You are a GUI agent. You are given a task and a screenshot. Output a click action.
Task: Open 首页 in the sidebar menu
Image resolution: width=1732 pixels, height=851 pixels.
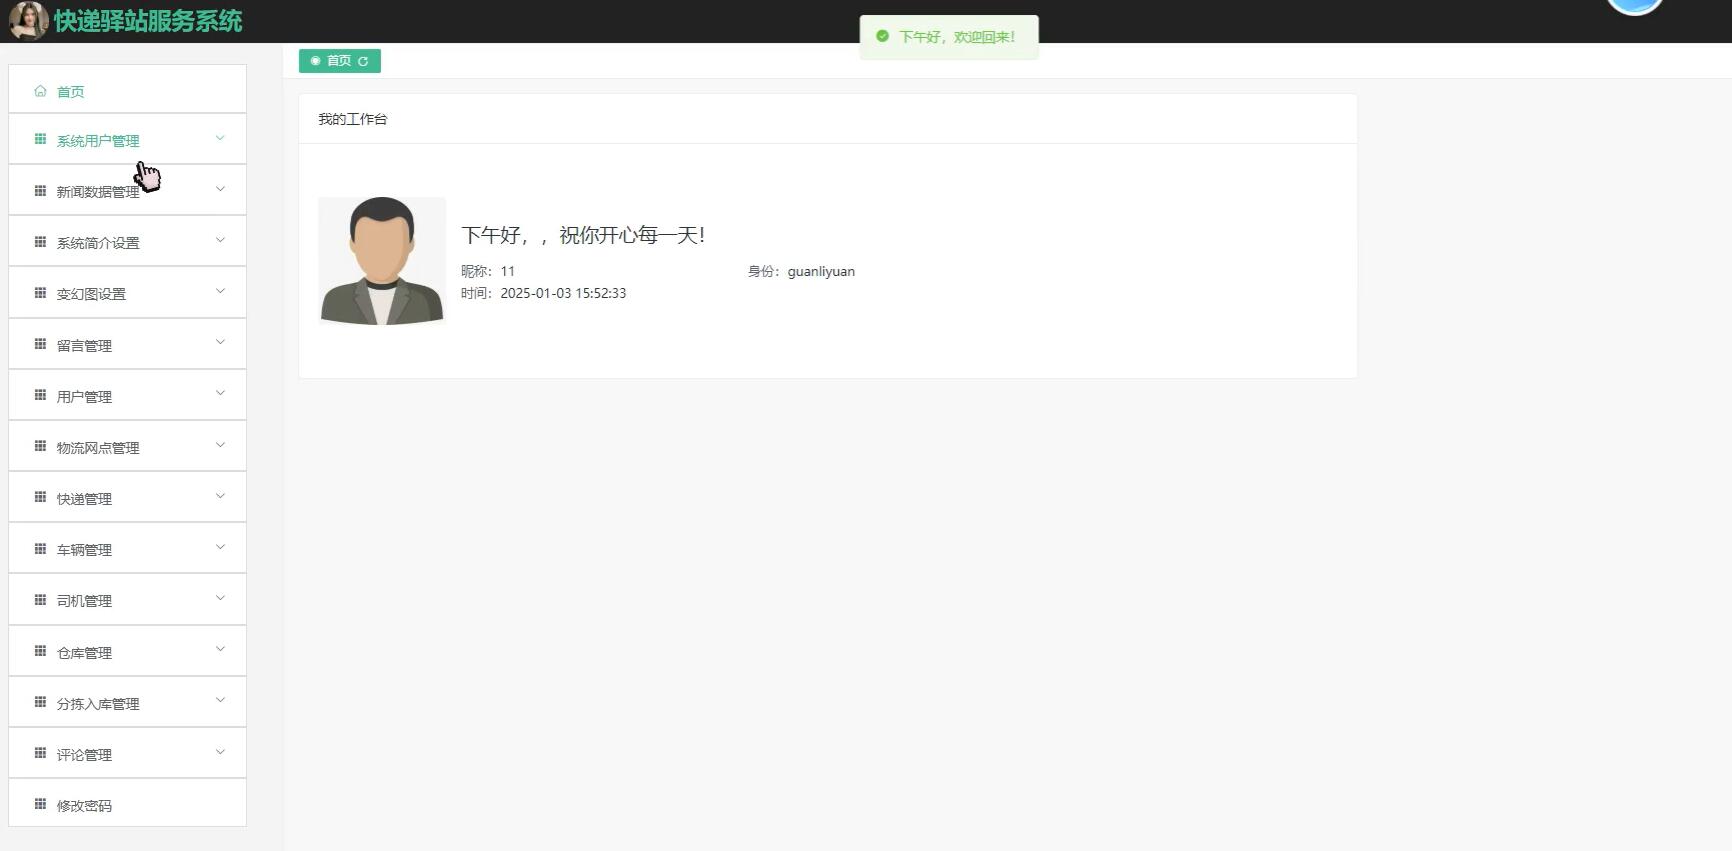(127, 90)
